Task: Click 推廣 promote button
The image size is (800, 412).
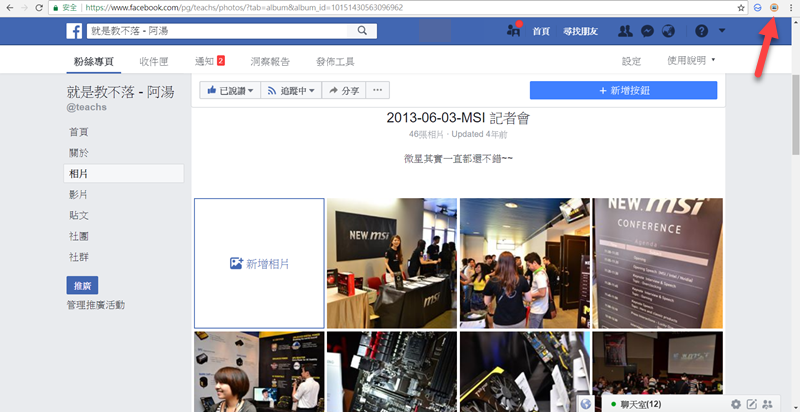Action: [82, 286]
